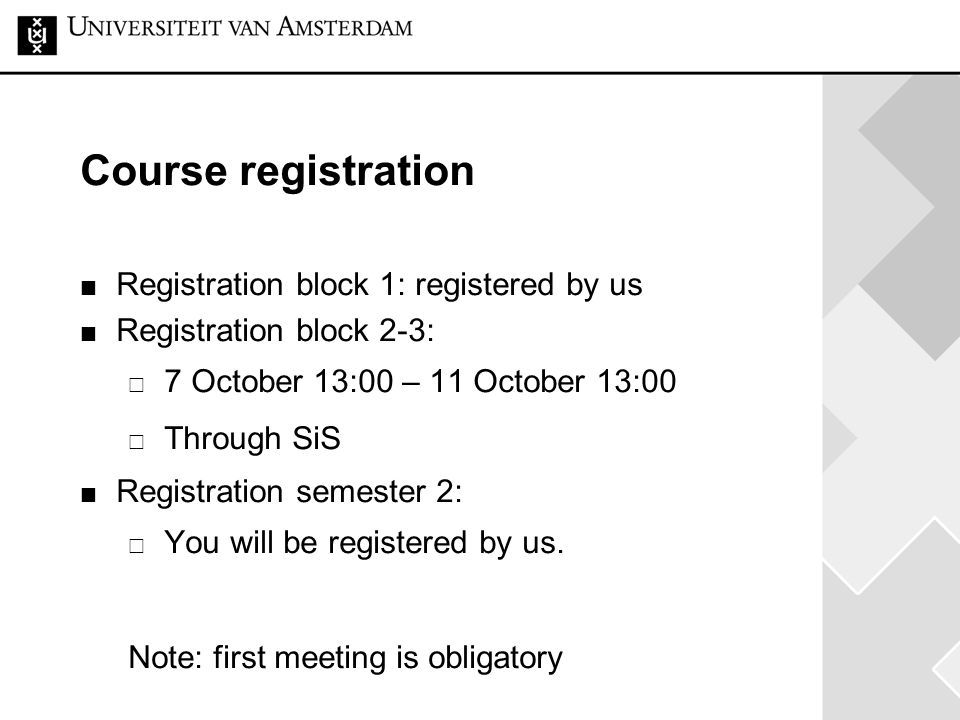The height and width of the screenshot is (720, 960).
Task: Click the hollow square bullet beside 7 October
Action: coord(137,385)
